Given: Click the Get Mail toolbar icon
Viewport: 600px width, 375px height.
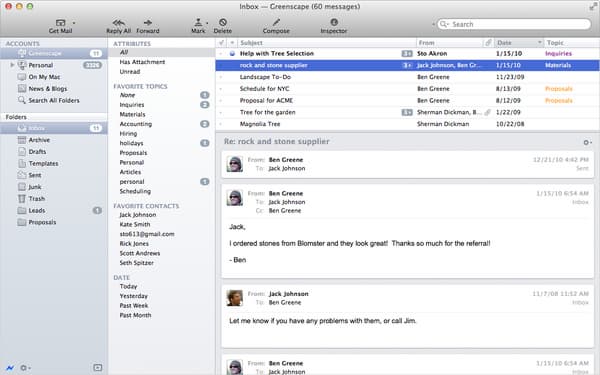Looking at the screenshot, I should click(60, 23).
